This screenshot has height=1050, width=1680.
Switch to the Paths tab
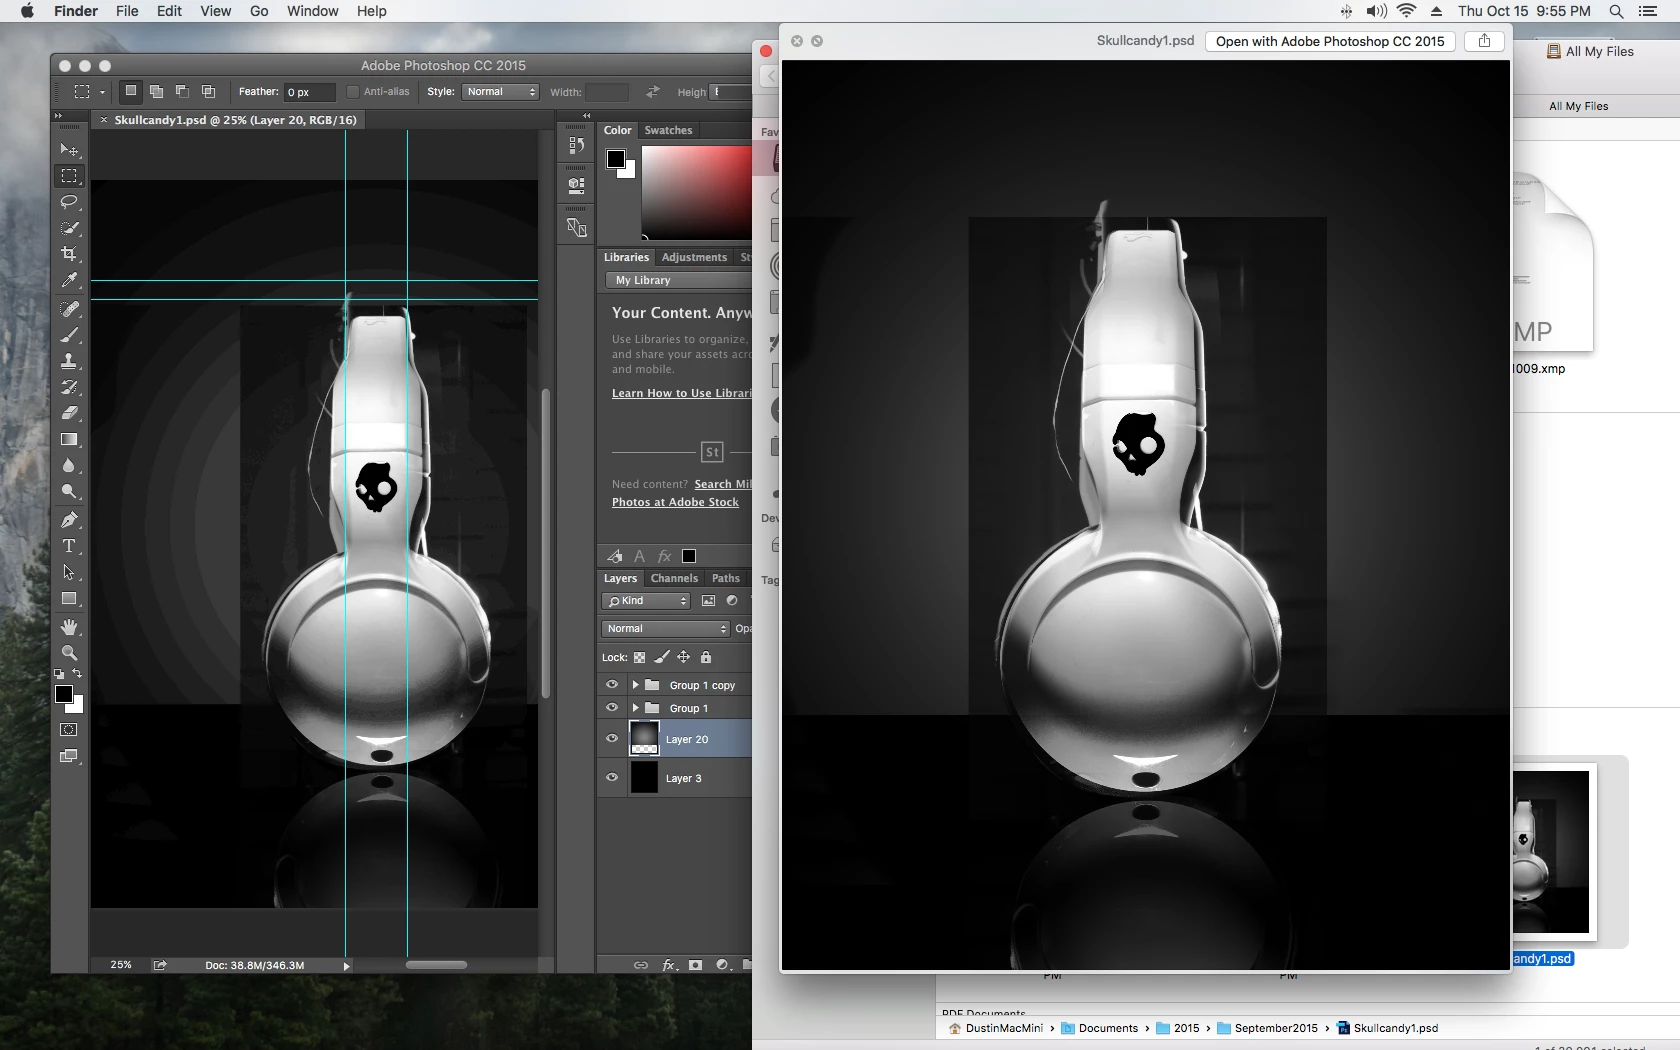click(x=726, y=578)
